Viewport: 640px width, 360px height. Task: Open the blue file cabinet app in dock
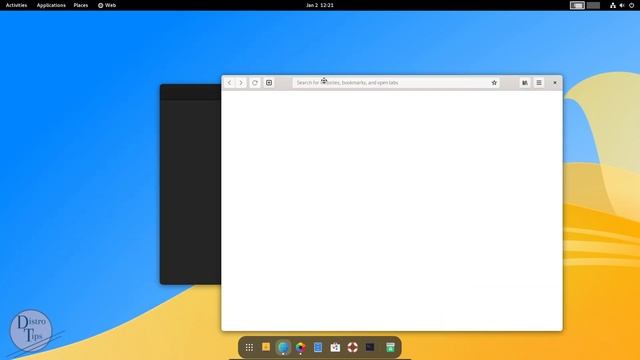[318, 347]
